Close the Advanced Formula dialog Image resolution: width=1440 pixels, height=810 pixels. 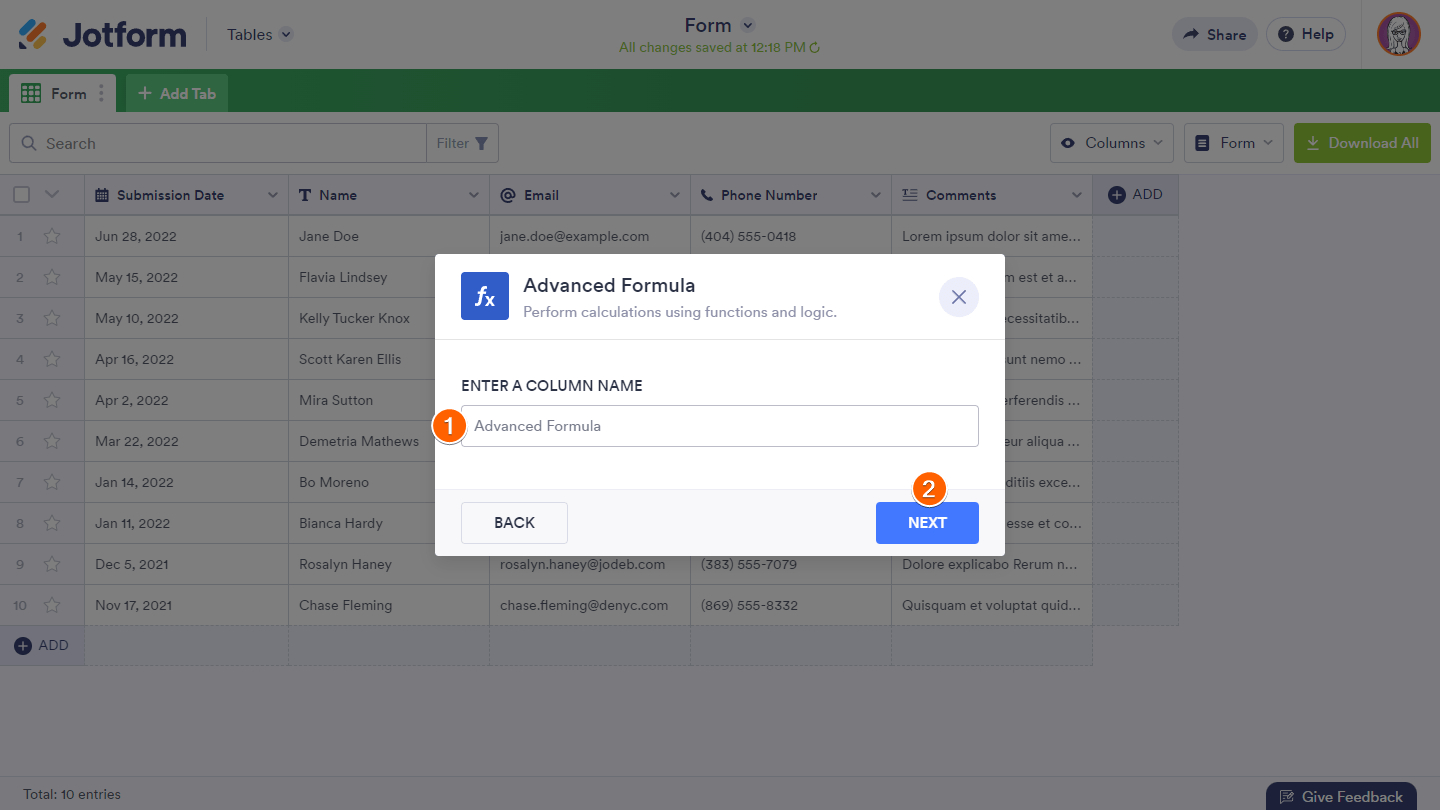[958, 297]
